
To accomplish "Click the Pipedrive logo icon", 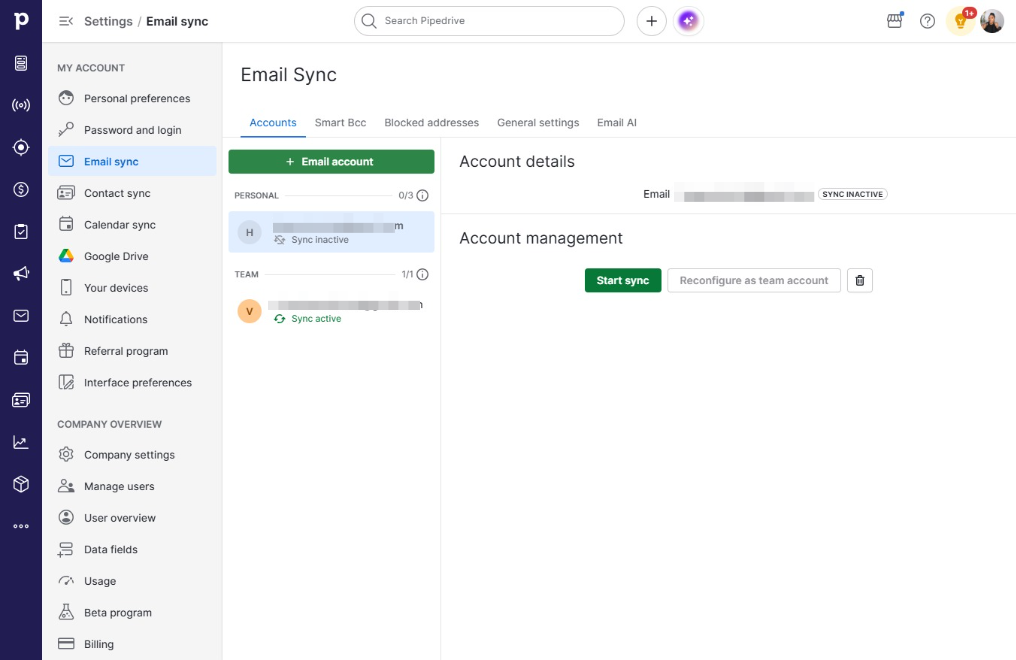I will (21, 21).
